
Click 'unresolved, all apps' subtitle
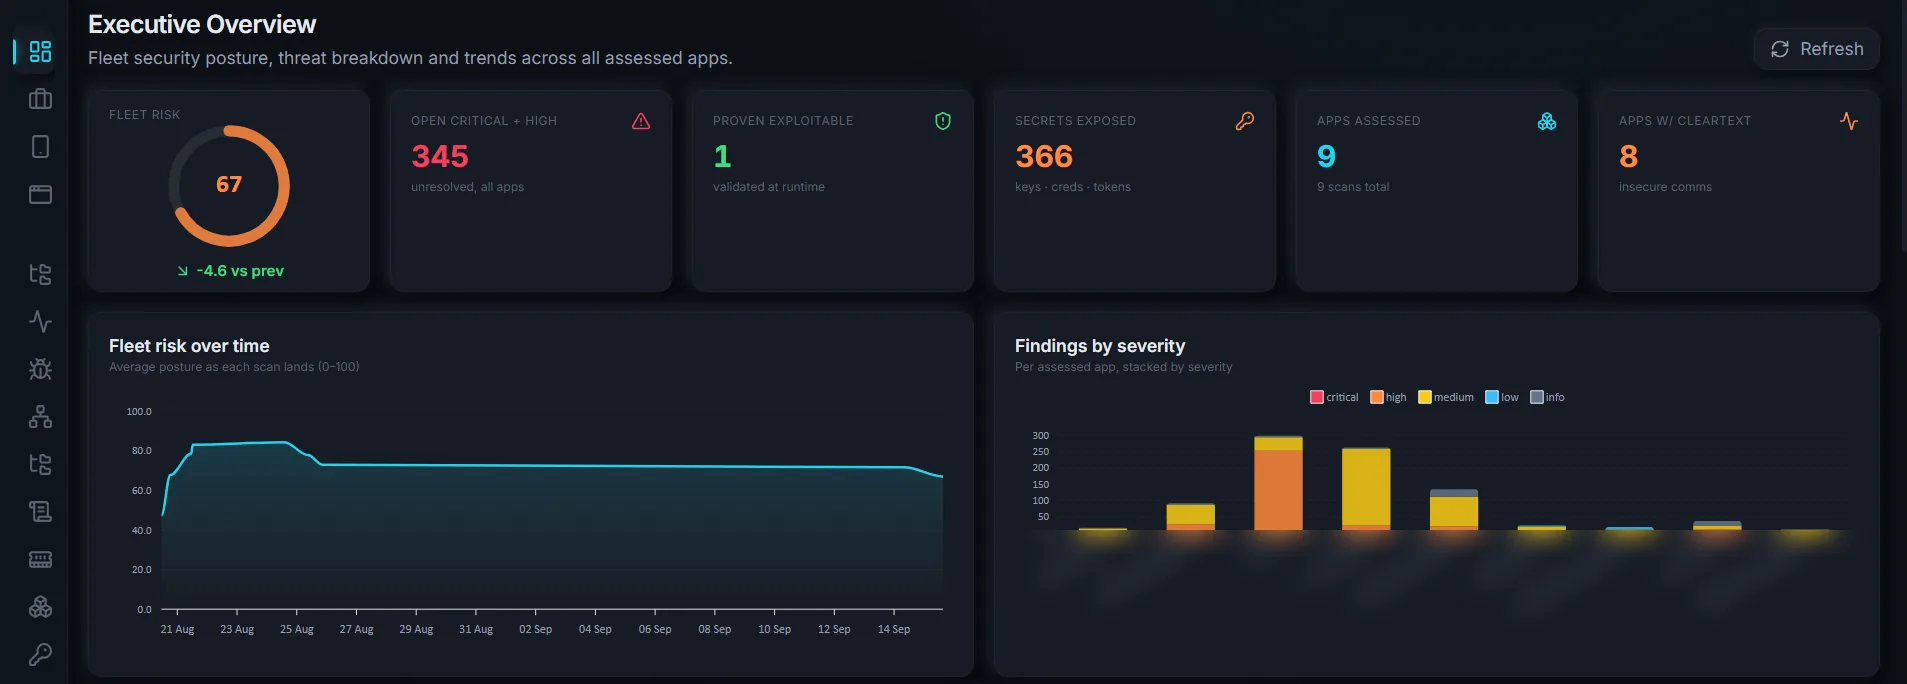coord(467,187)
